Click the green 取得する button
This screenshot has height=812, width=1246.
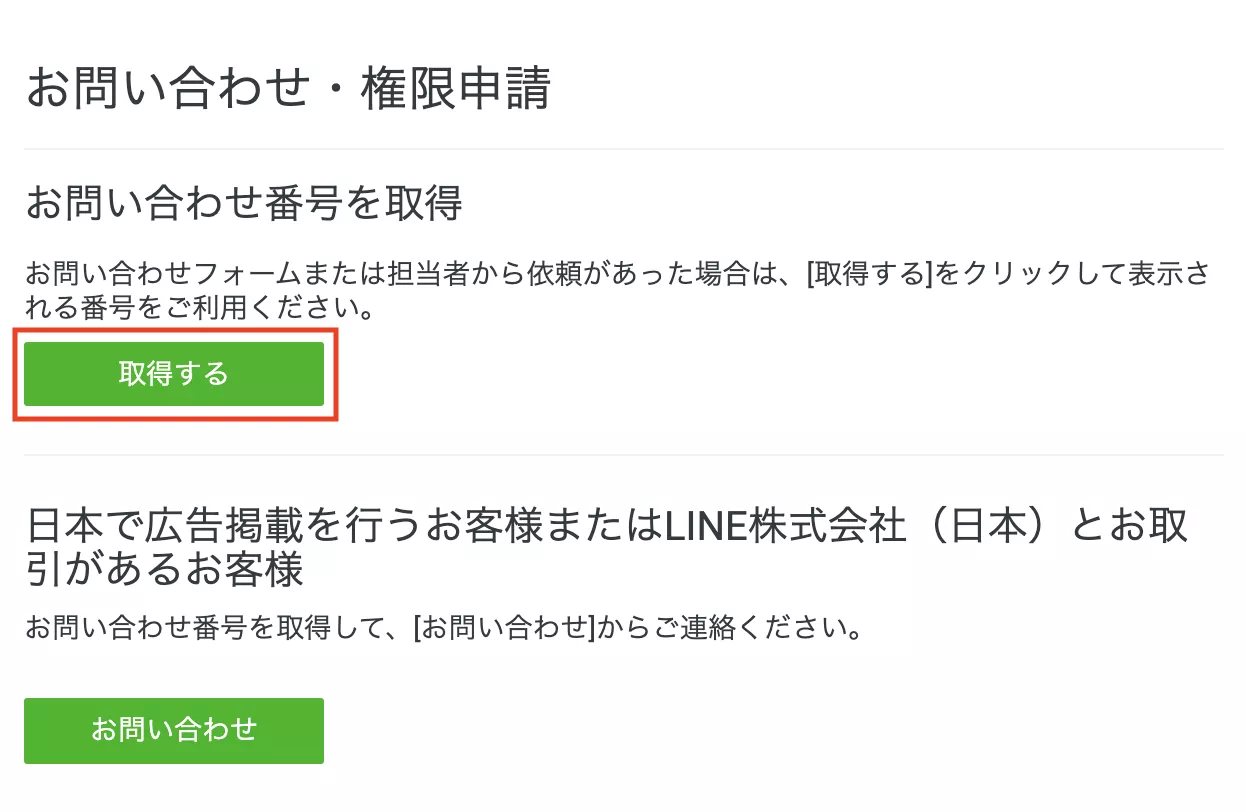click(x=174, y=374)
